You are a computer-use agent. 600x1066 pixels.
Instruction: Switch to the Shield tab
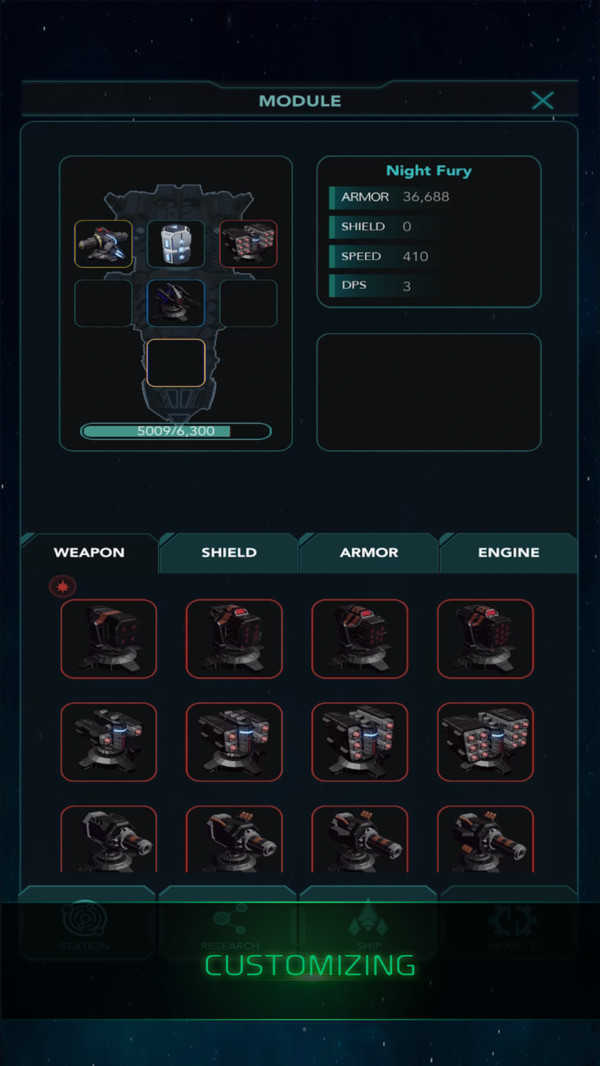pyautogui.click(x=229, y=553)
